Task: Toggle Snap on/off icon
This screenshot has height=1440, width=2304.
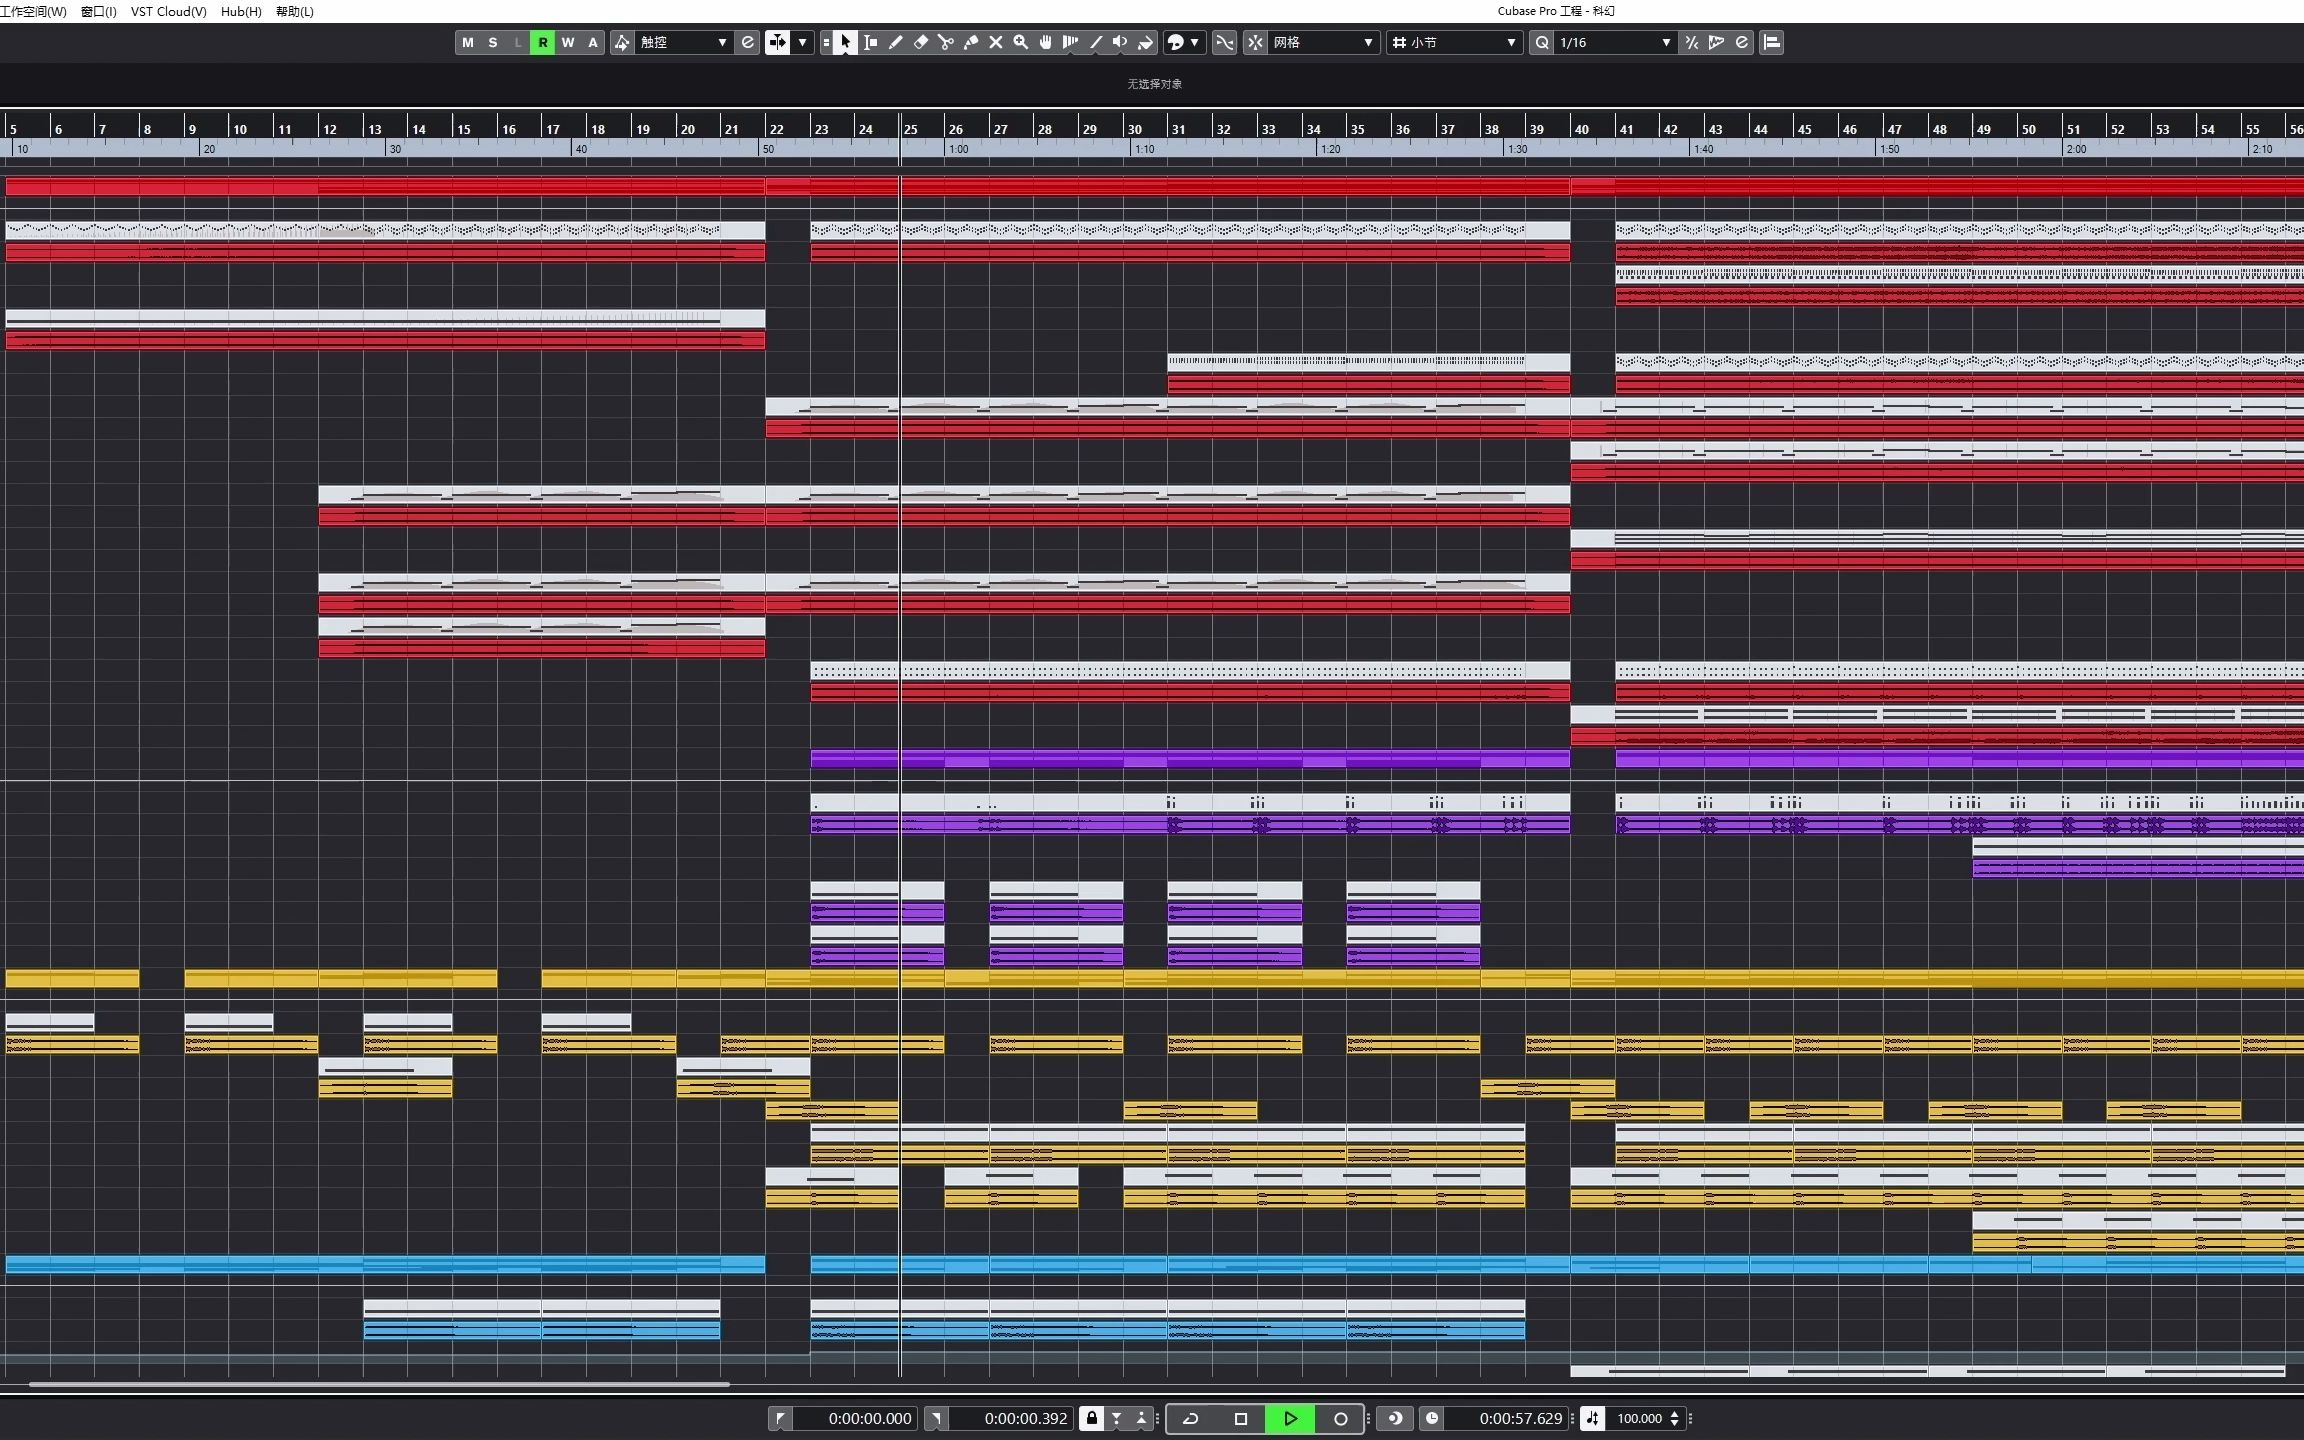Action: tap(1255, 42)
